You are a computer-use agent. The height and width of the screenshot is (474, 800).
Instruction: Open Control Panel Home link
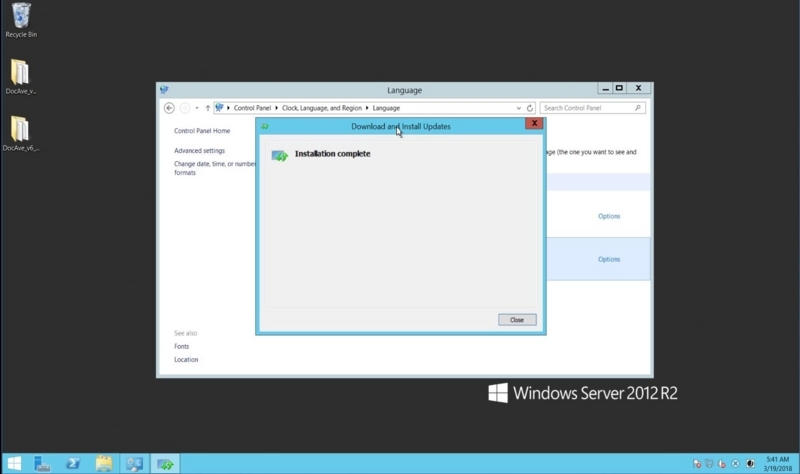202,131
